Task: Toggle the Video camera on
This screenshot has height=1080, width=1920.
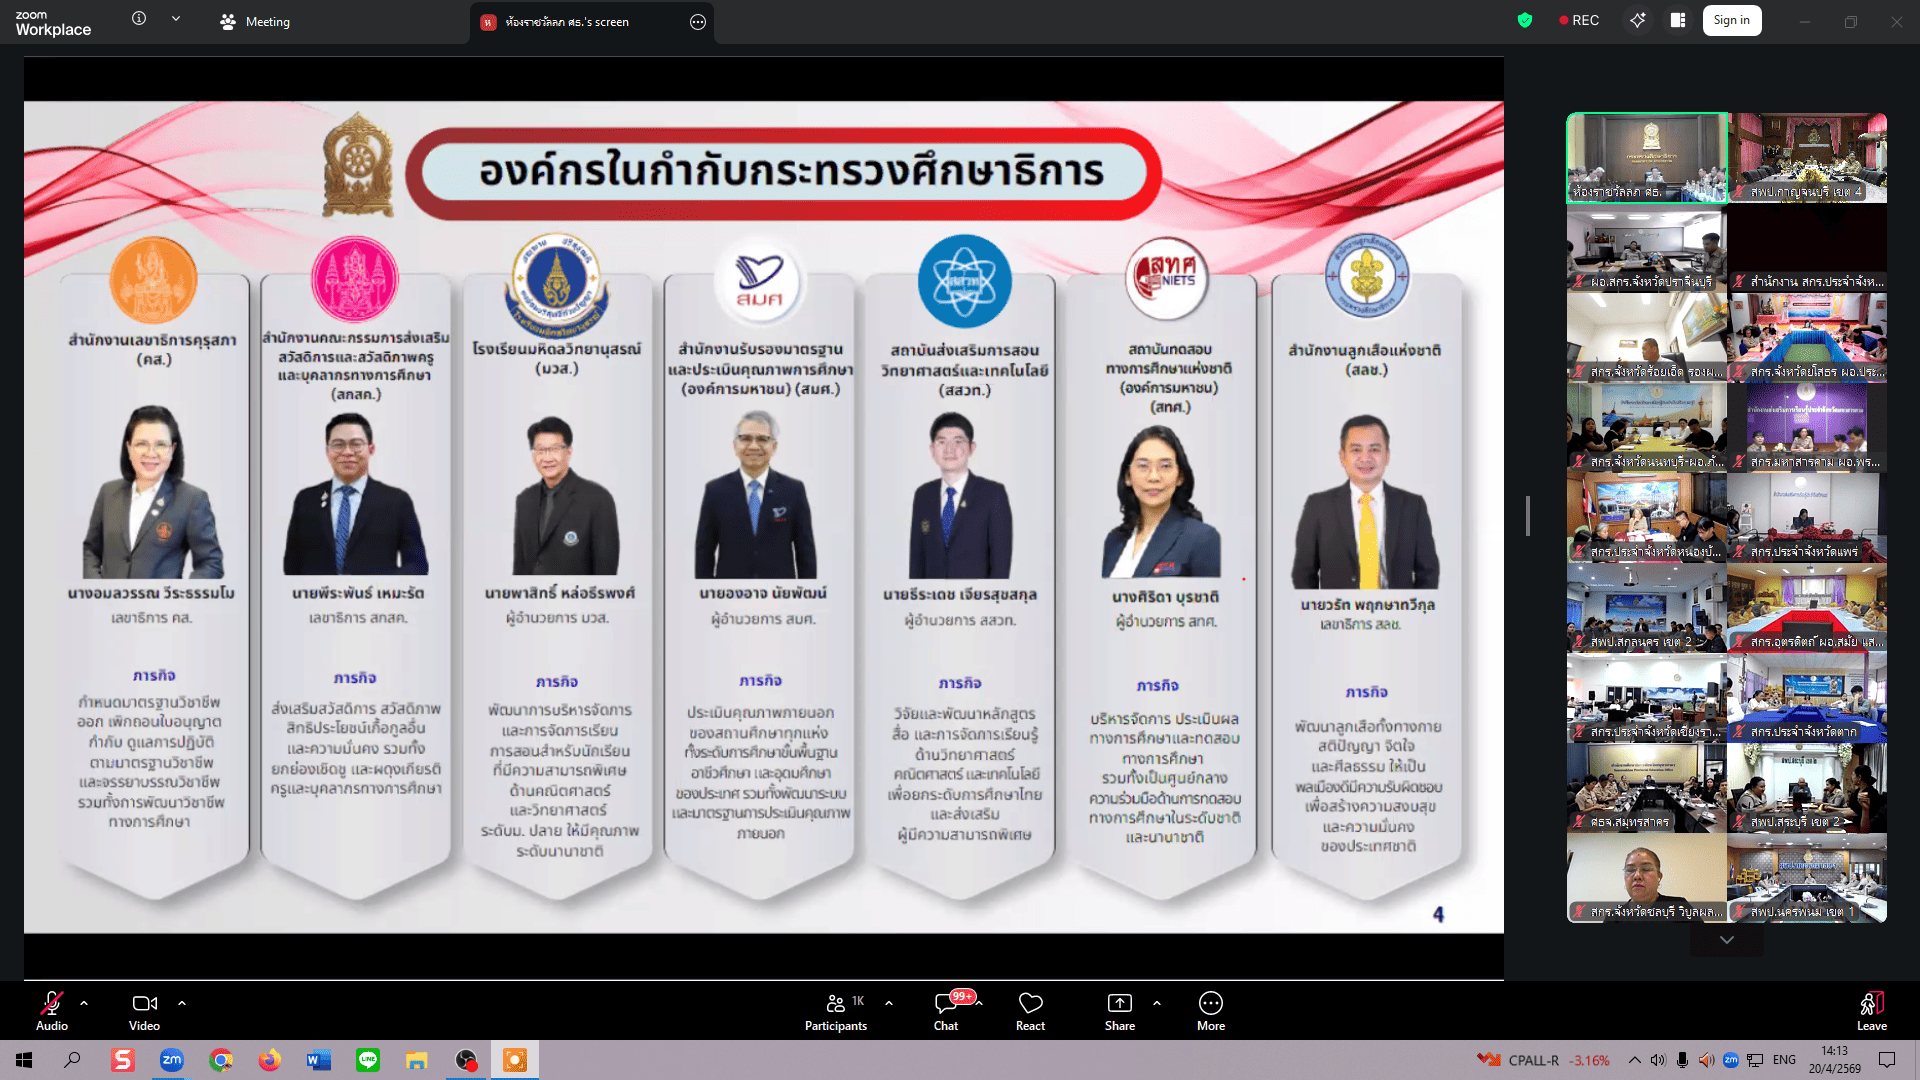Action: pos(144,1004)
